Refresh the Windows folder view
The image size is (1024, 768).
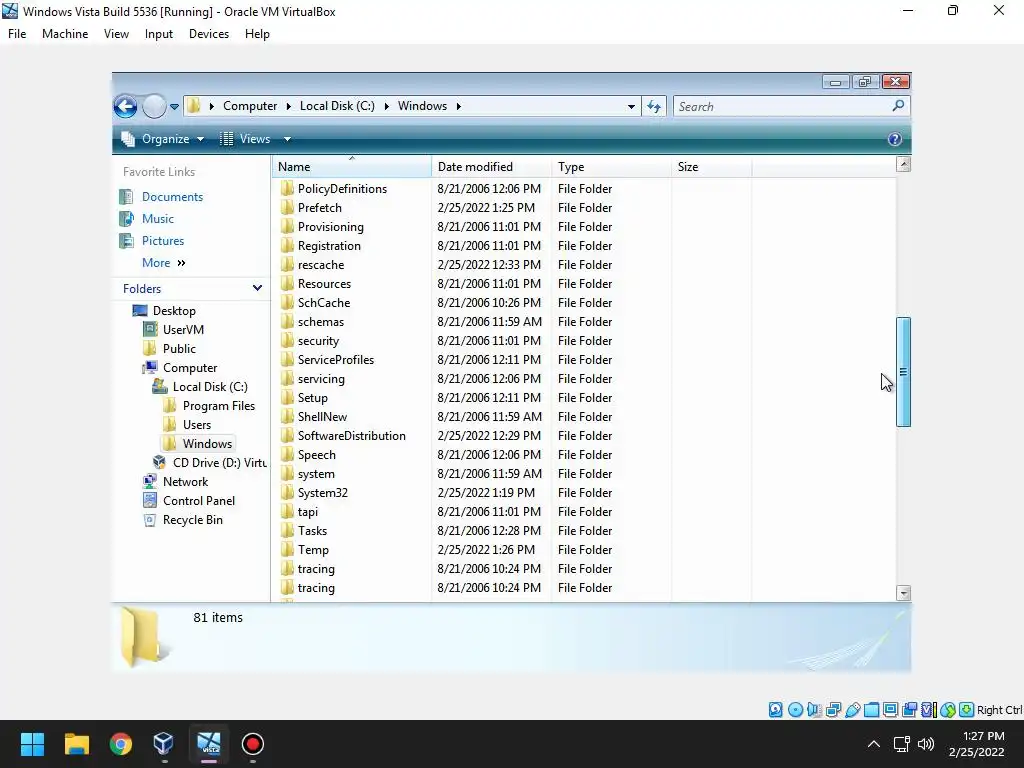point(654,106)
